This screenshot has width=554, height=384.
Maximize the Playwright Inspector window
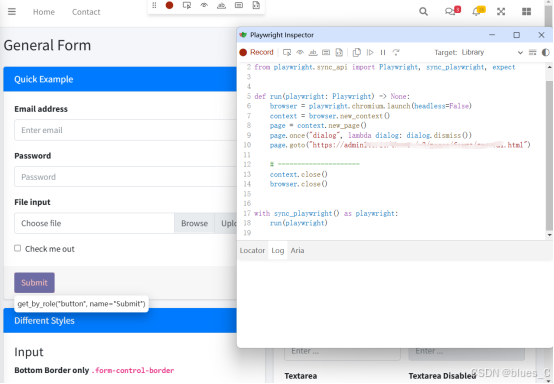click(517, 35)
